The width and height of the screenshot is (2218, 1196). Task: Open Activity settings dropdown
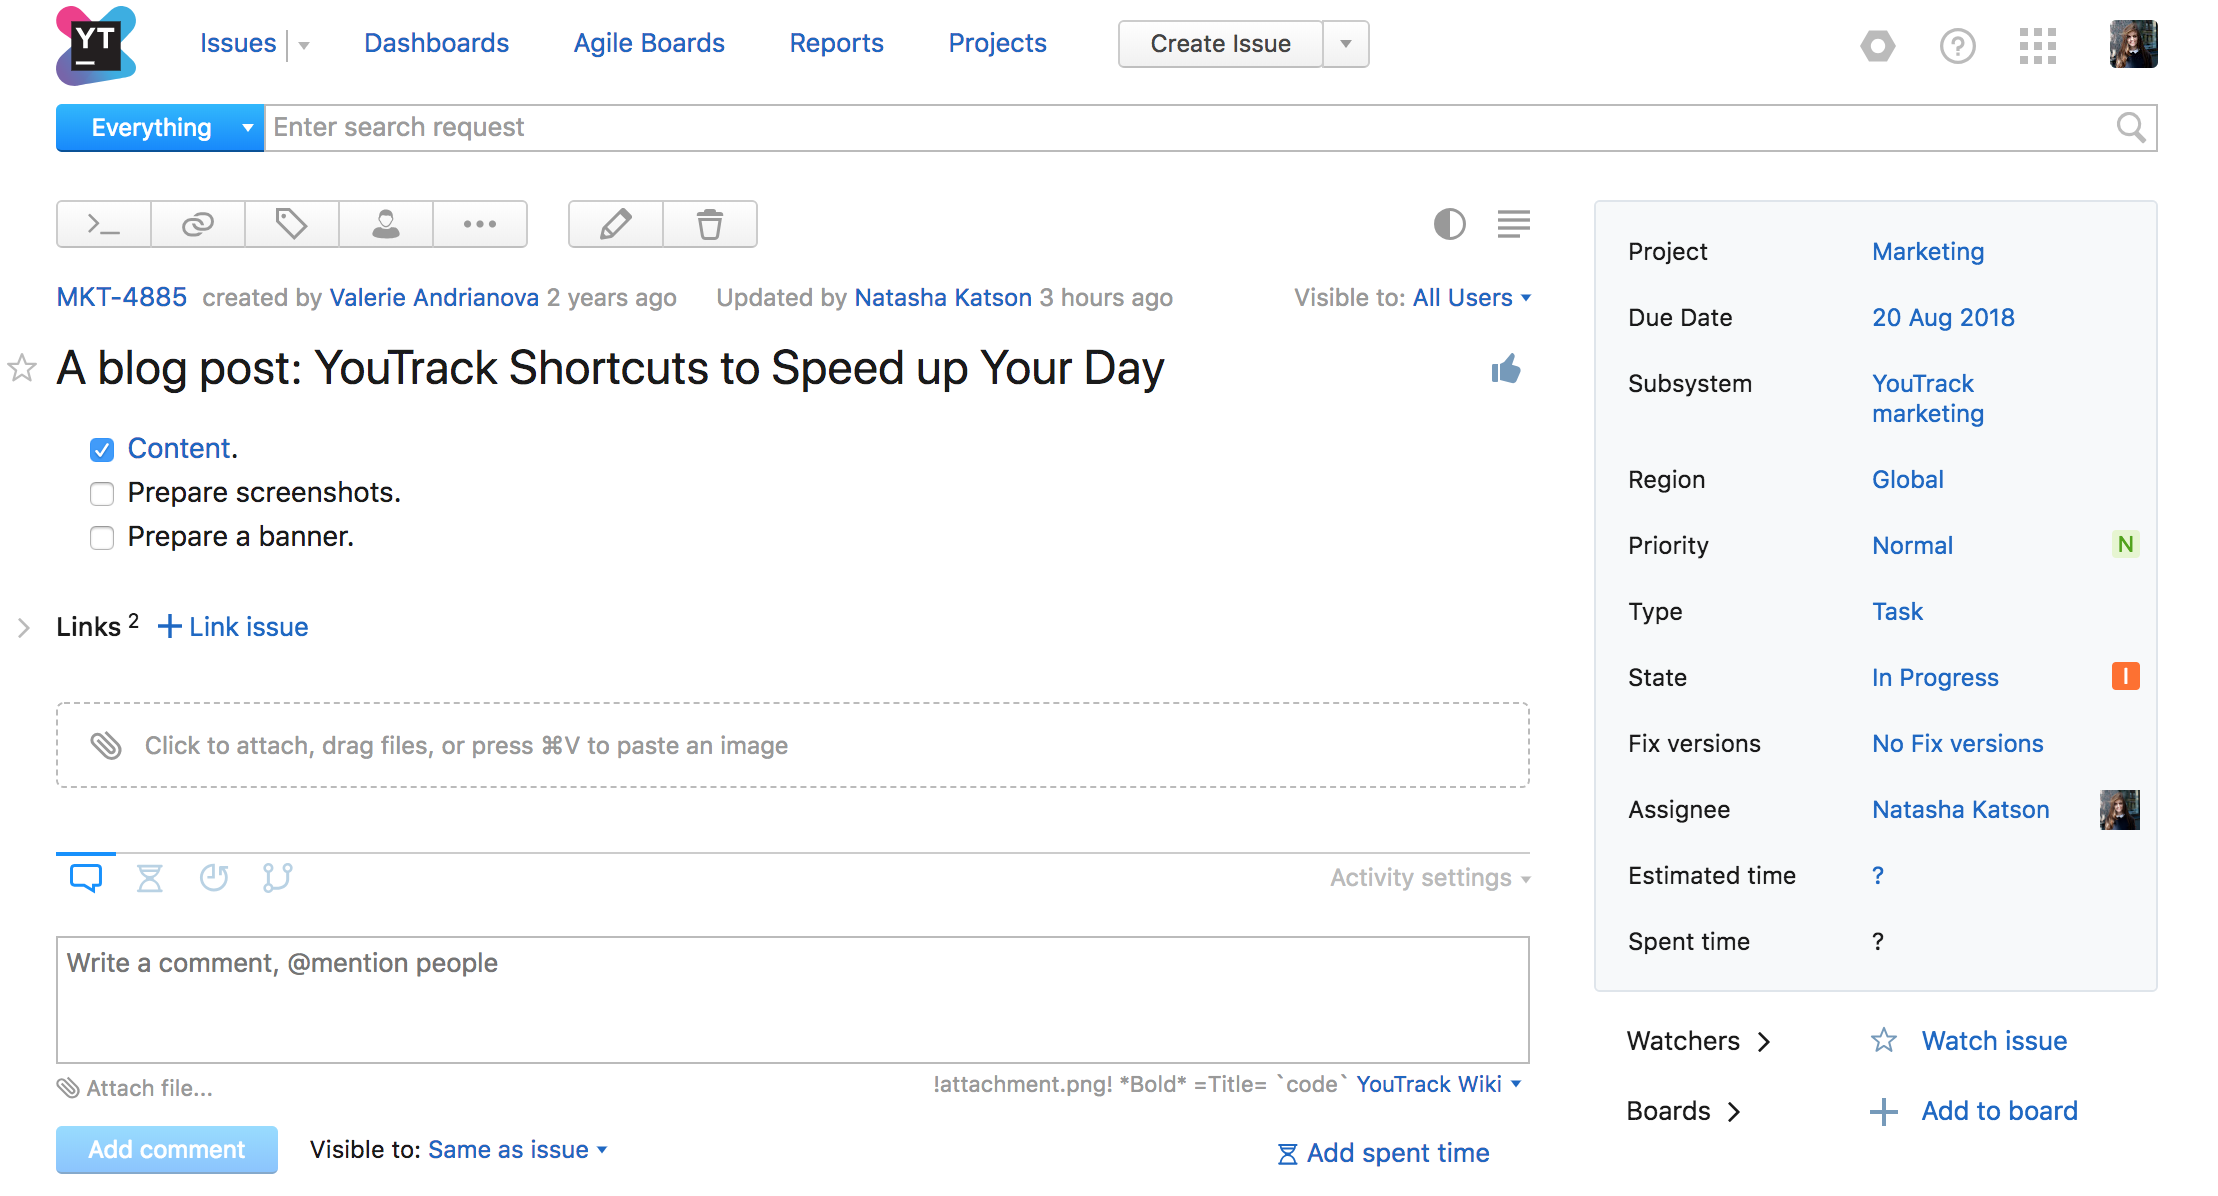coord(1431,878)
